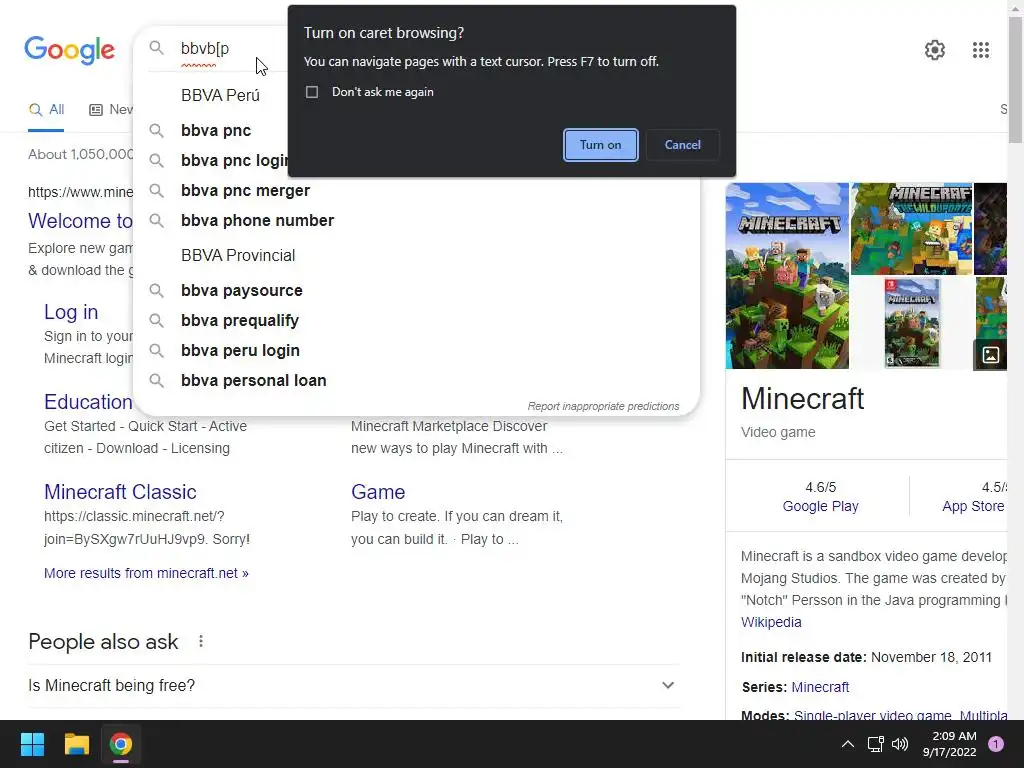Open the People also ask options dots
Image resolution: width=1024 pixels, height=768 pixels.
click(201, 641)
